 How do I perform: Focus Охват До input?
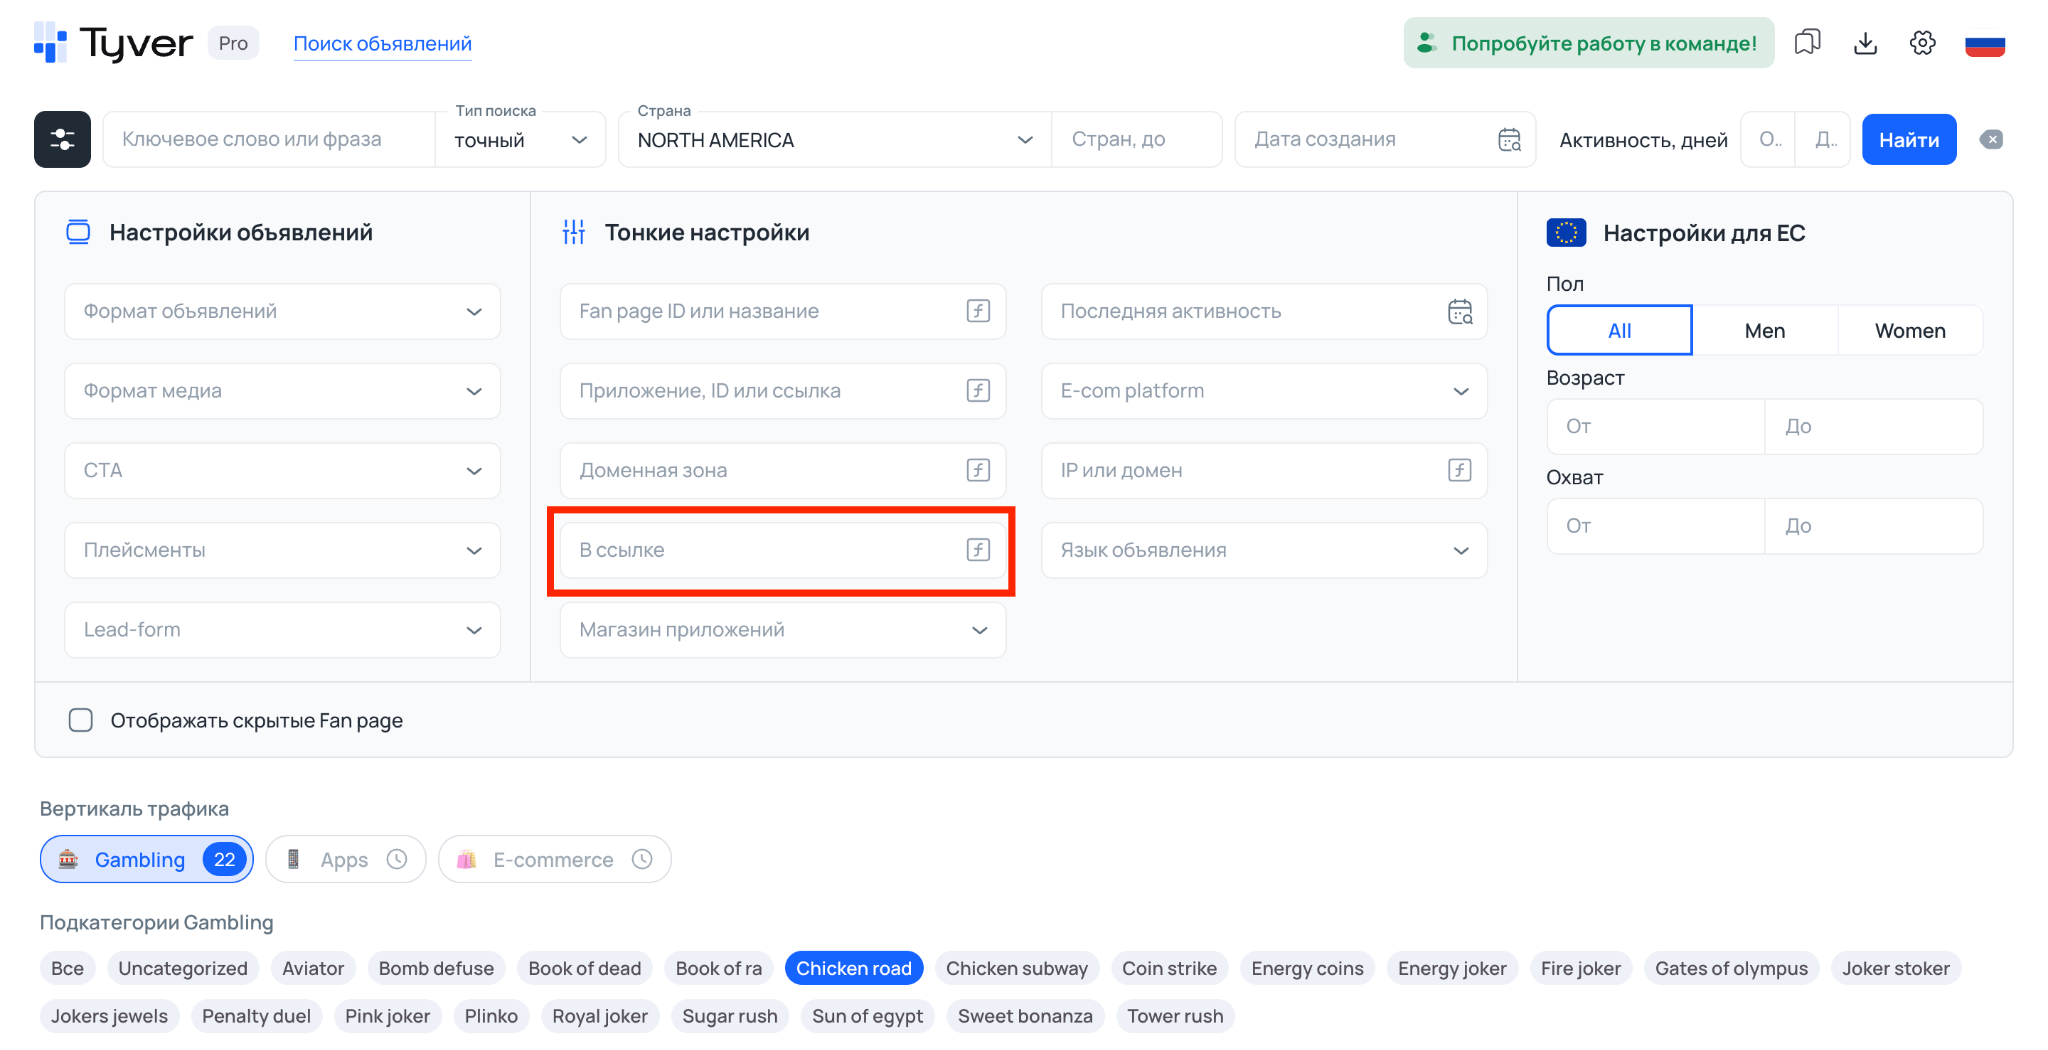(x=1874, y=526)
